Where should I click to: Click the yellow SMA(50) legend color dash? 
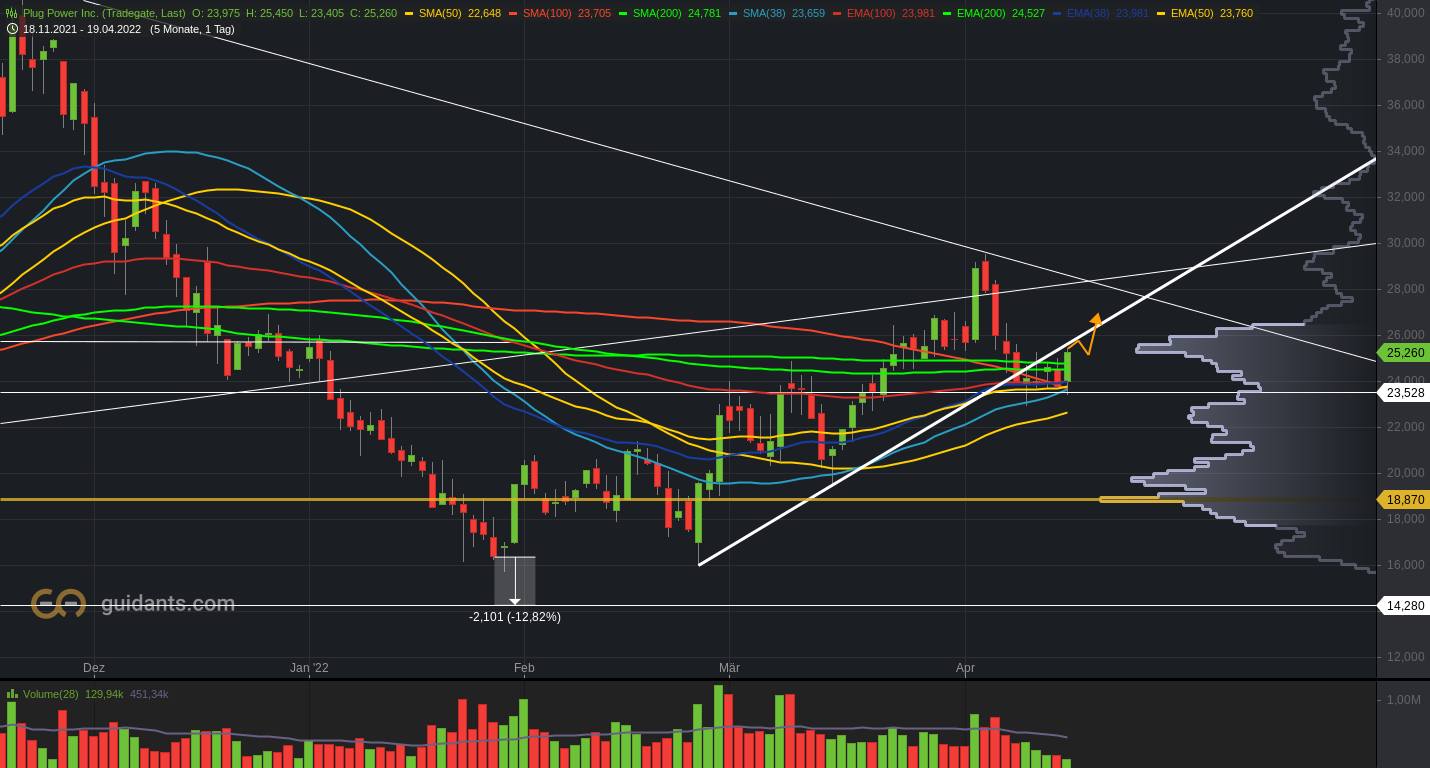410,13
